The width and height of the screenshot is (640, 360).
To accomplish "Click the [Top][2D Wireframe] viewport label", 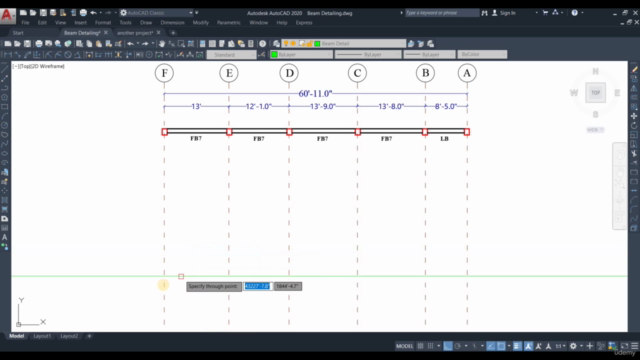I will pyautogui.click(x=39, y=66).
